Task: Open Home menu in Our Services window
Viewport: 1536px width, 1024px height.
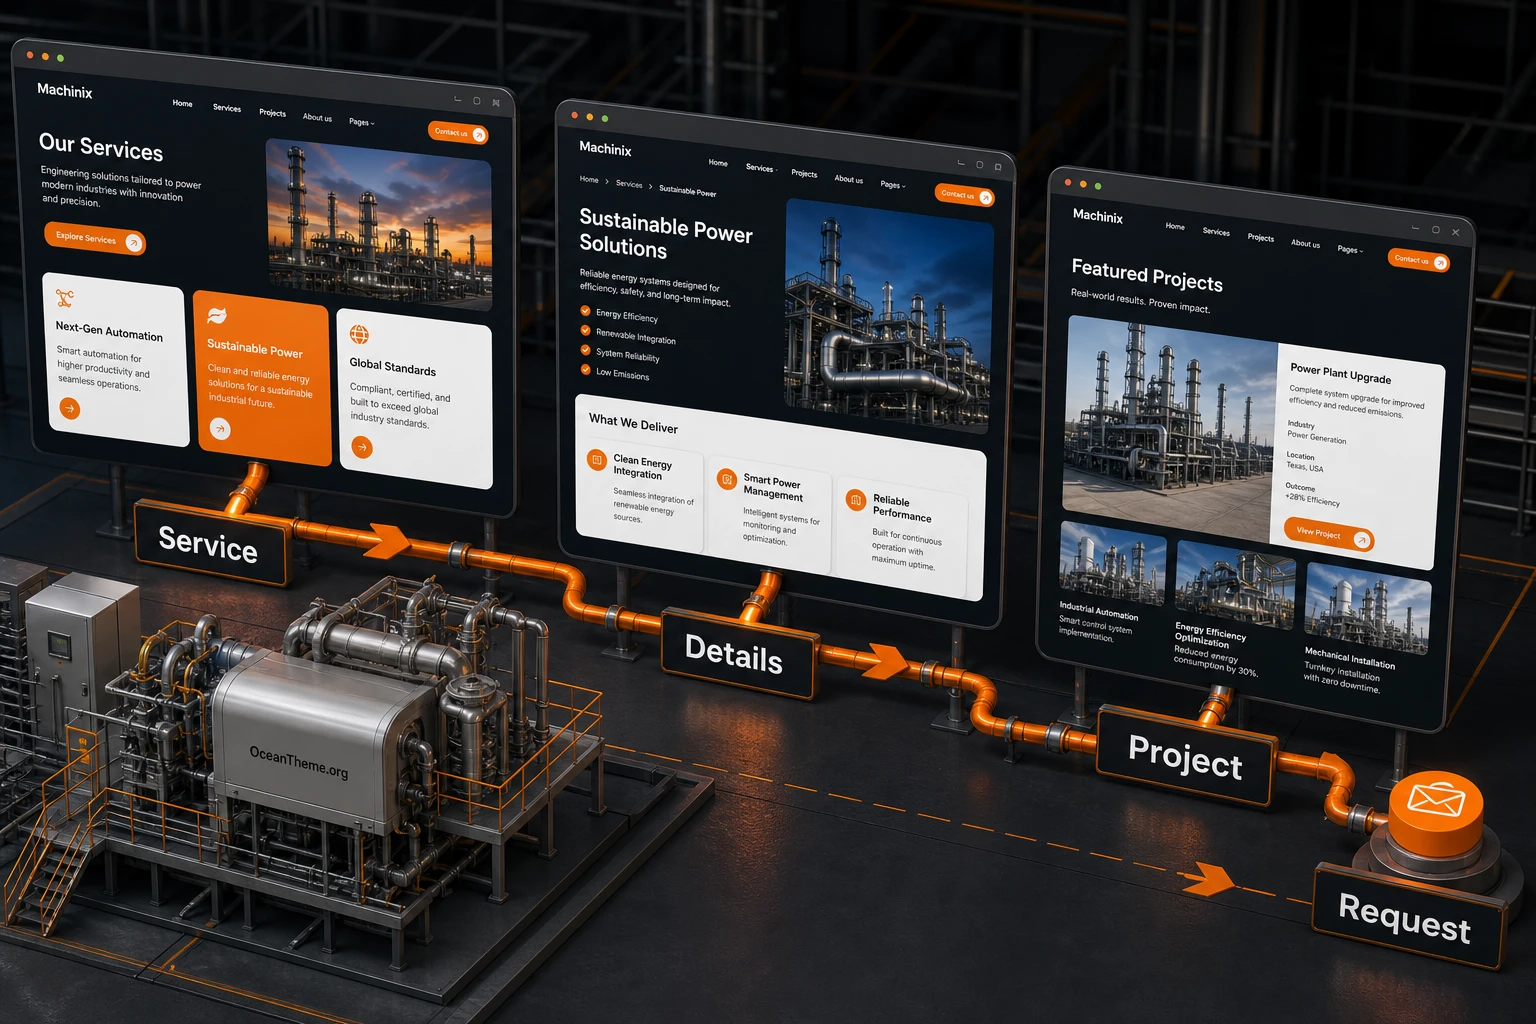Action: coord(182,103)
